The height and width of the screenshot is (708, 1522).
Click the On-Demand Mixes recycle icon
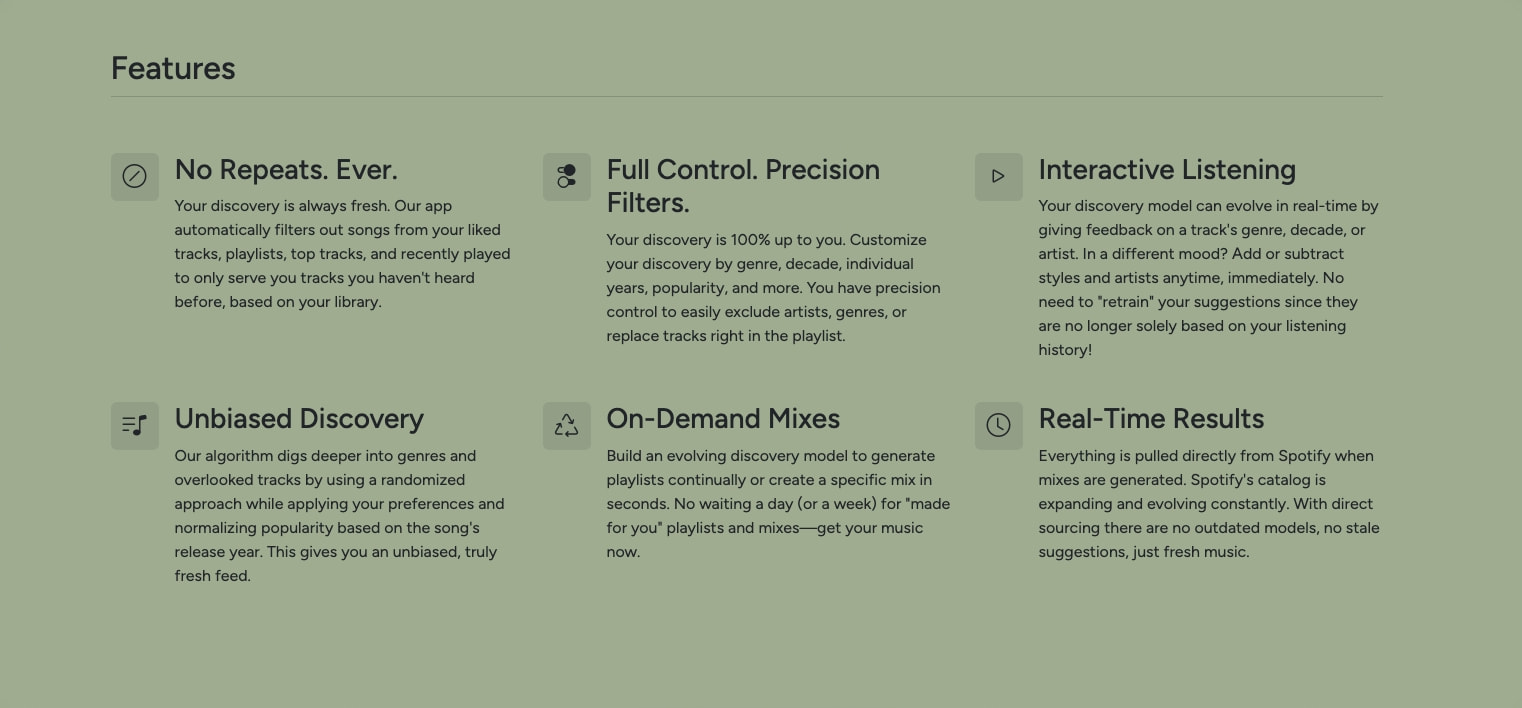tap(566, 426)
